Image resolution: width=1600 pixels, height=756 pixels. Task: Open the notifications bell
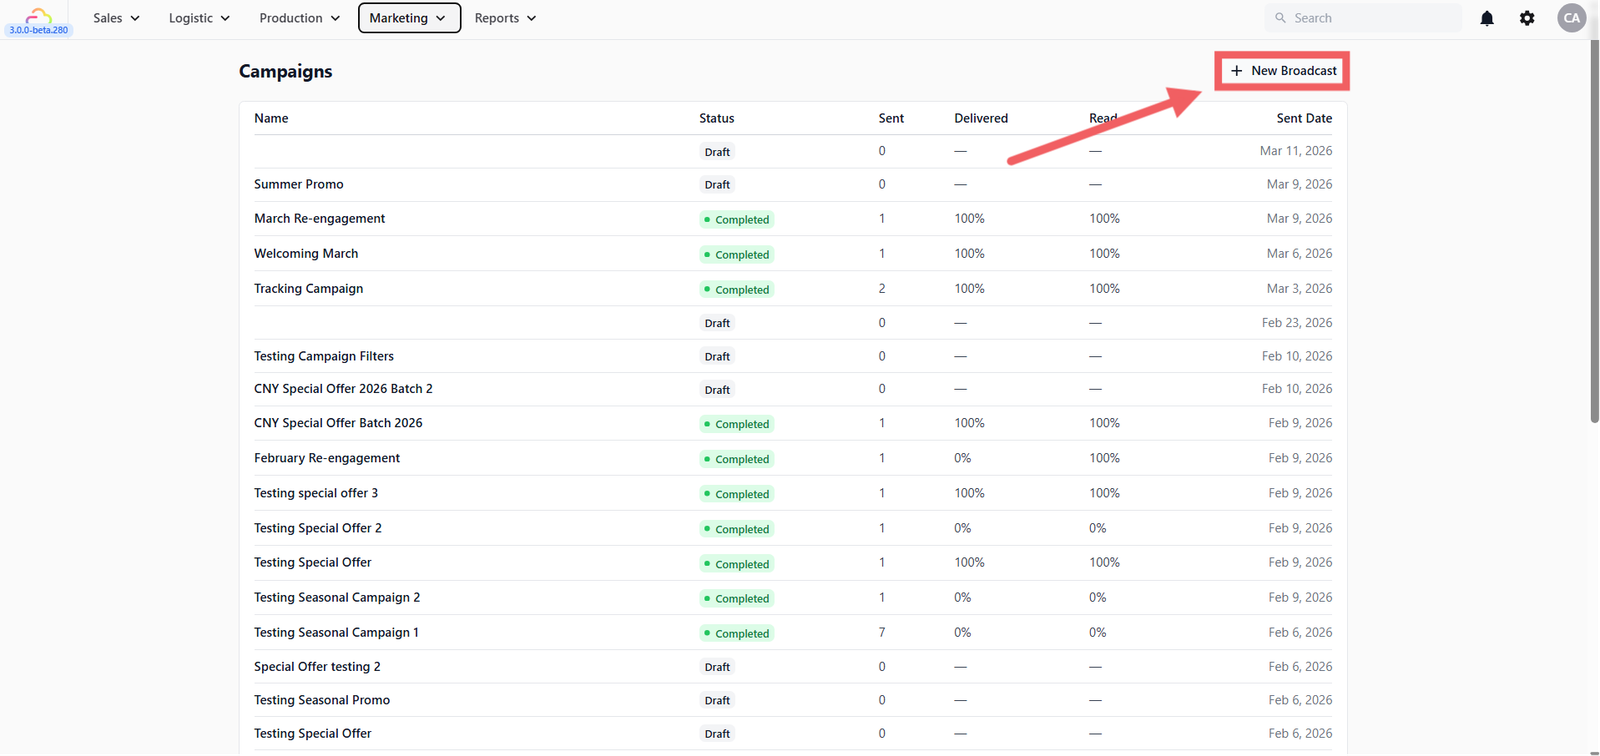tap(1487, 18)
